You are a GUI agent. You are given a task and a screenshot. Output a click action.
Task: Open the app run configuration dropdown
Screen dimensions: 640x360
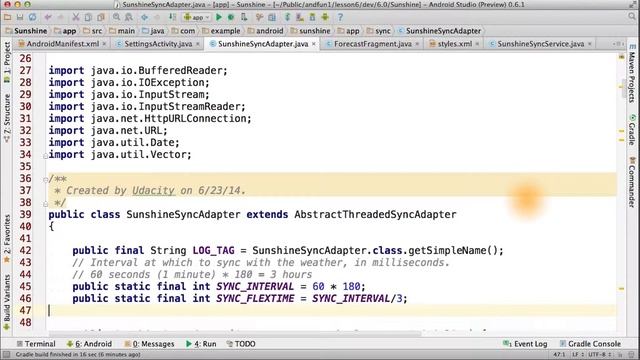pos(197,17)
